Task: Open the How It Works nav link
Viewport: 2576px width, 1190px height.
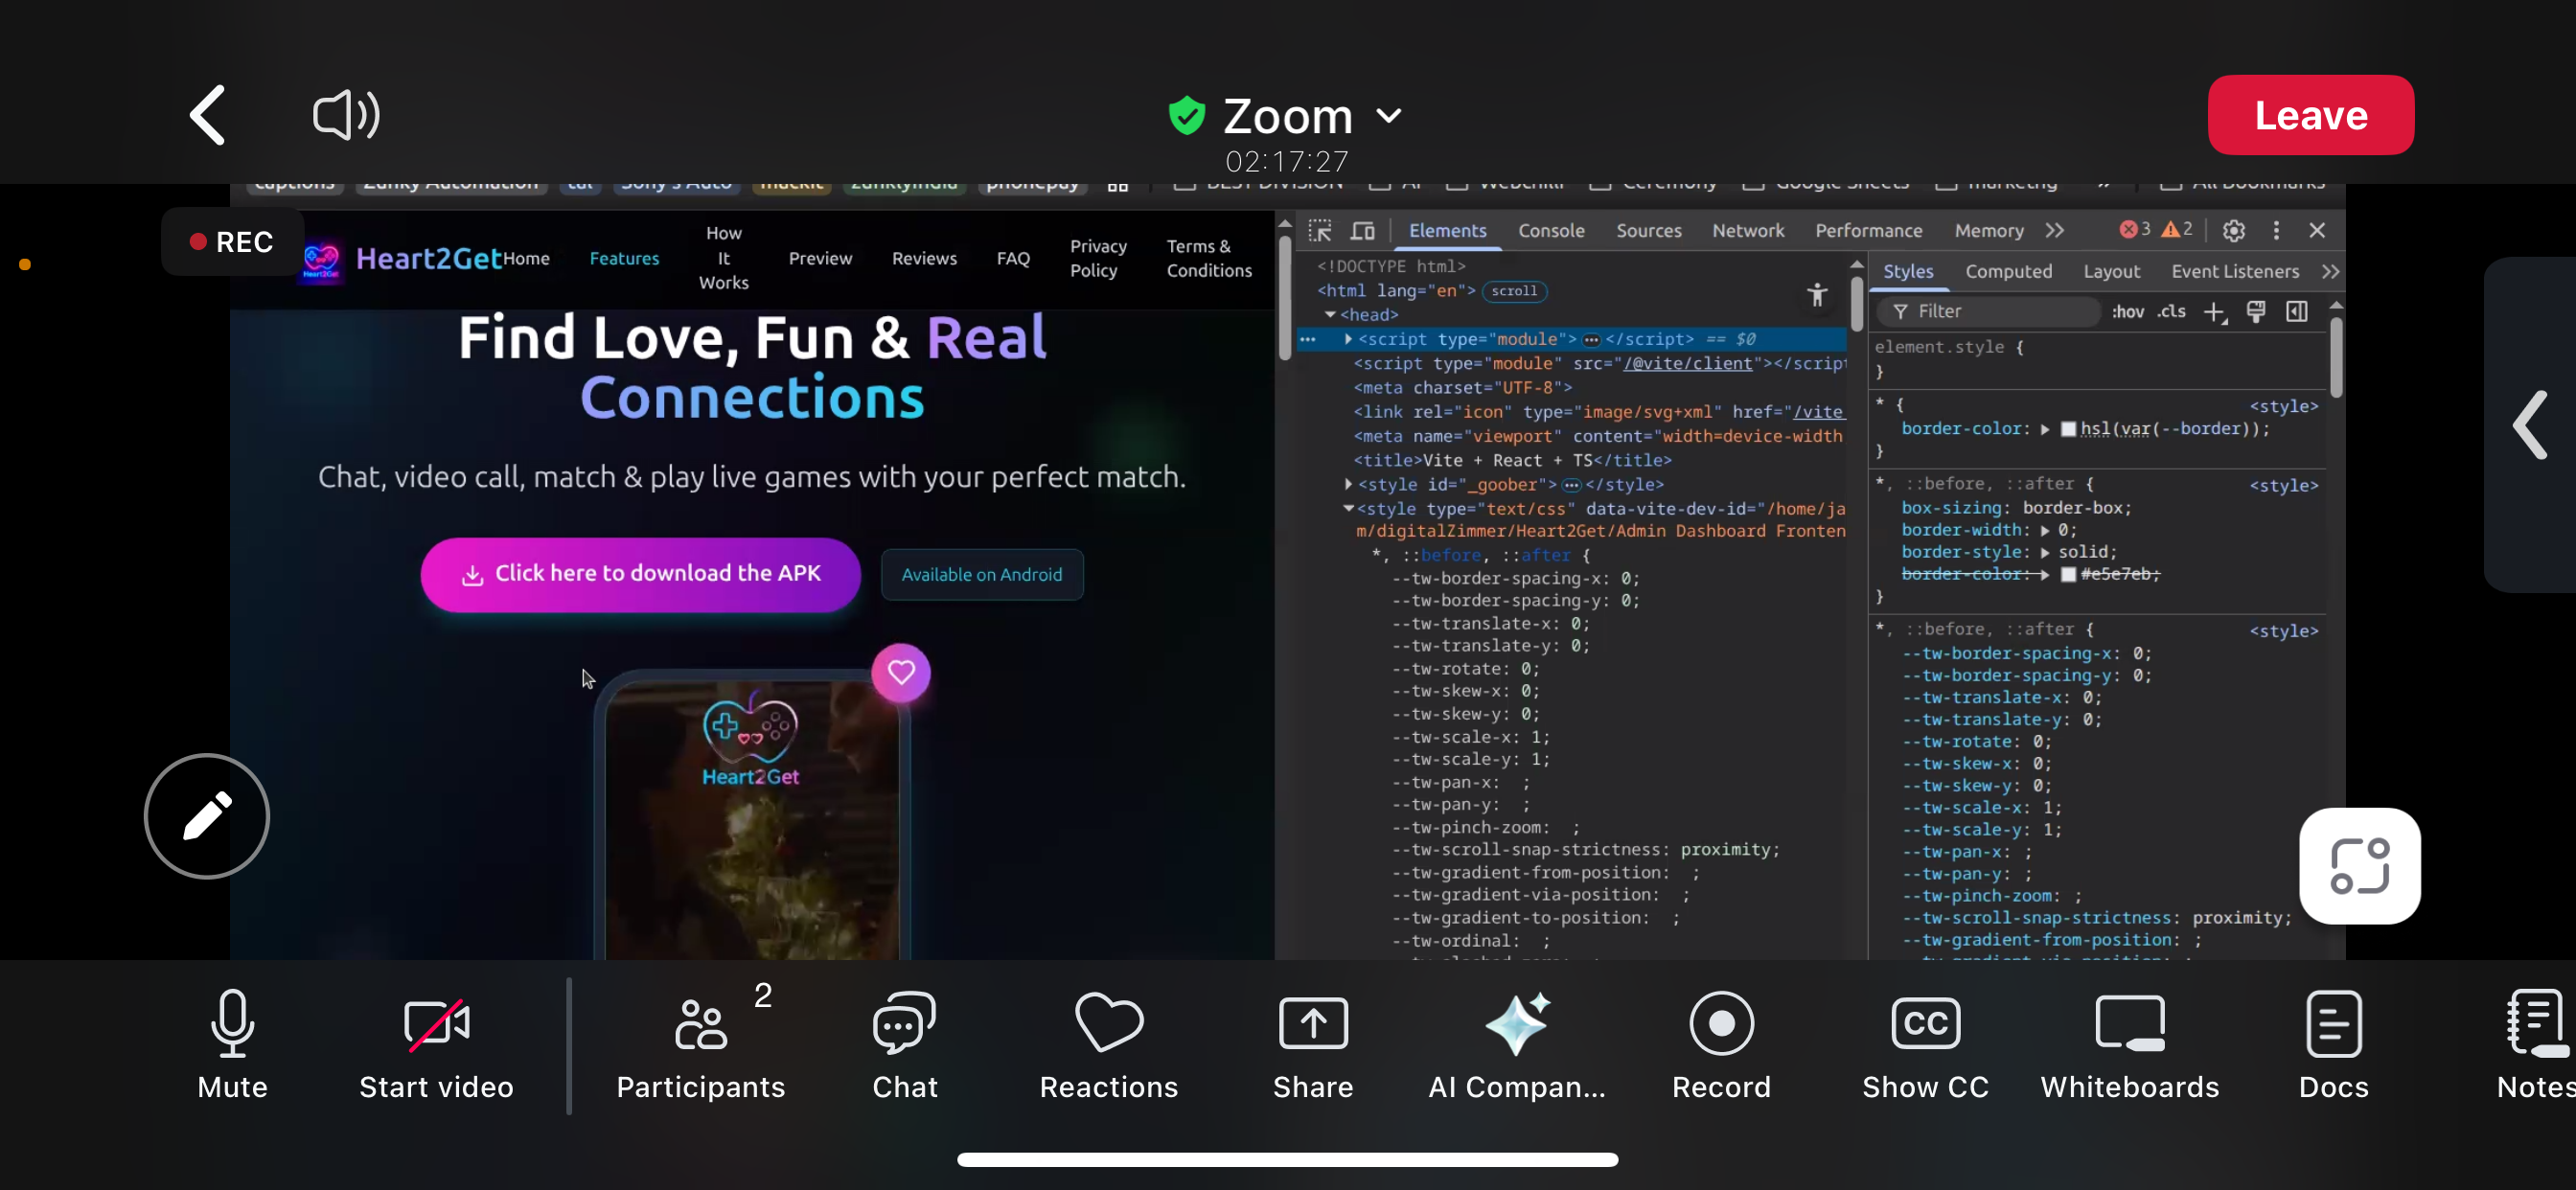Action: pyautogui.click(x=723, y=258)
